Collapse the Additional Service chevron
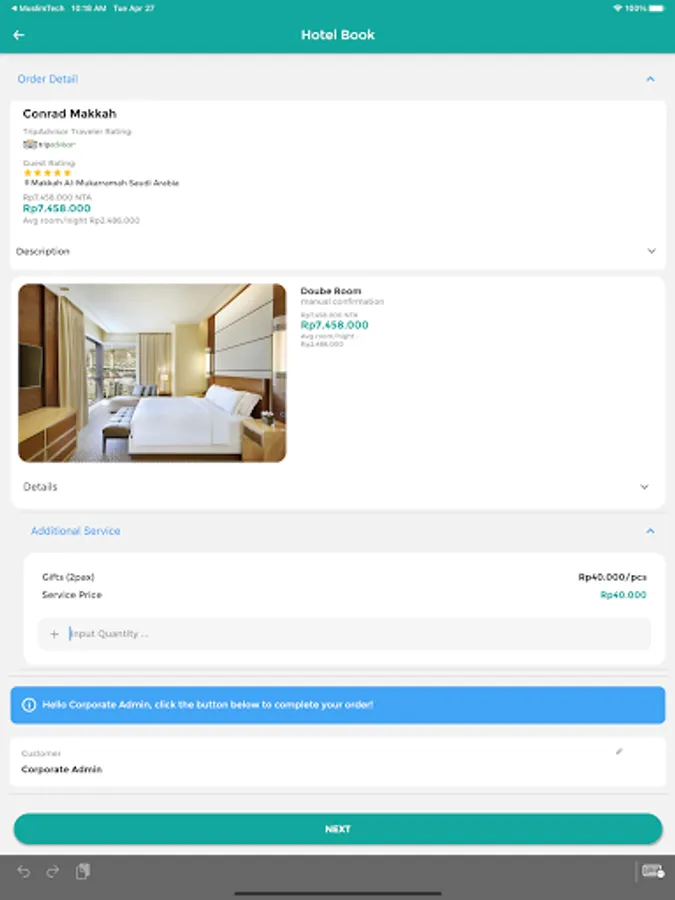Viewport: 675px width, 900px height. [650, 531]
